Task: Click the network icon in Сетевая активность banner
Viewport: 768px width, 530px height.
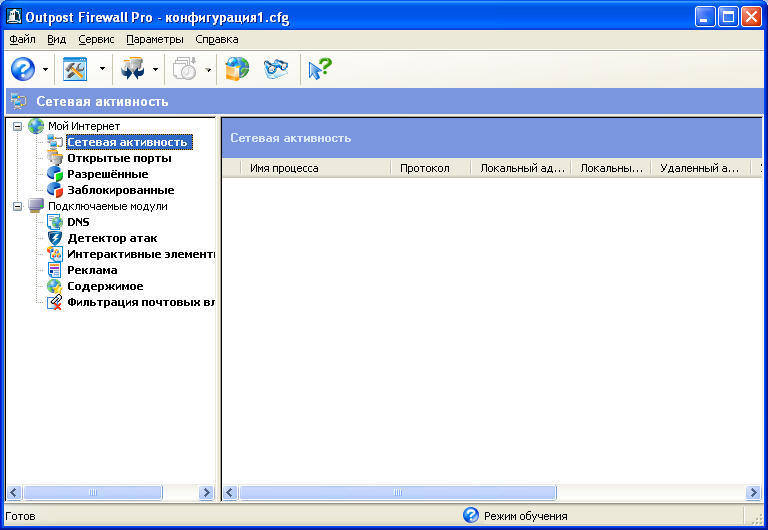Action: 19,101
